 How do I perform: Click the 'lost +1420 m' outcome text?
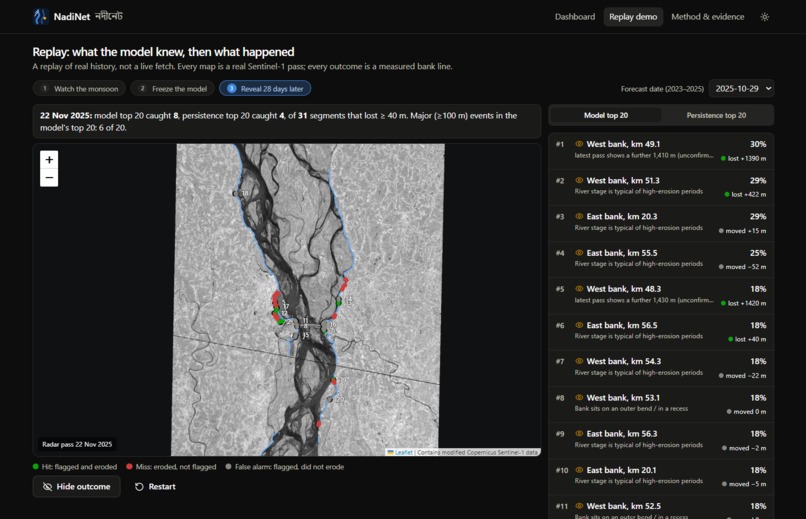coord(746,303)
